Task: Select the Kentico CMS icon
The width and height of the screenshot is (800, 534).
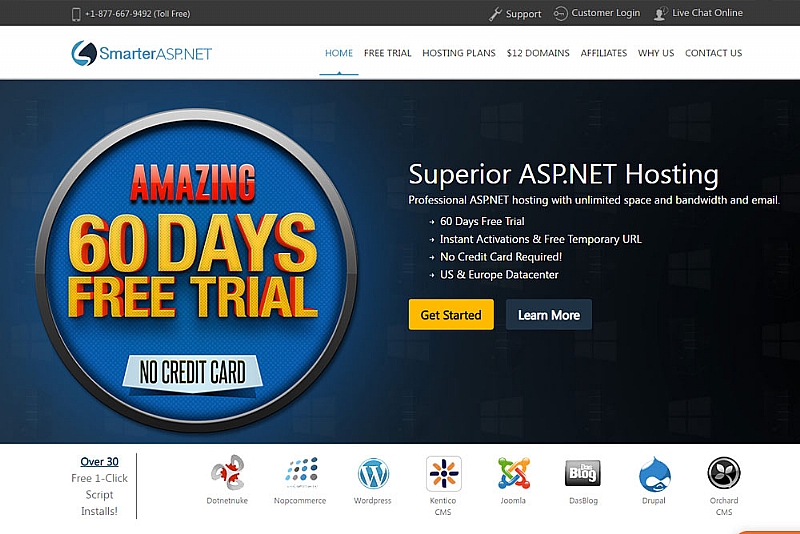Action: 443,473
